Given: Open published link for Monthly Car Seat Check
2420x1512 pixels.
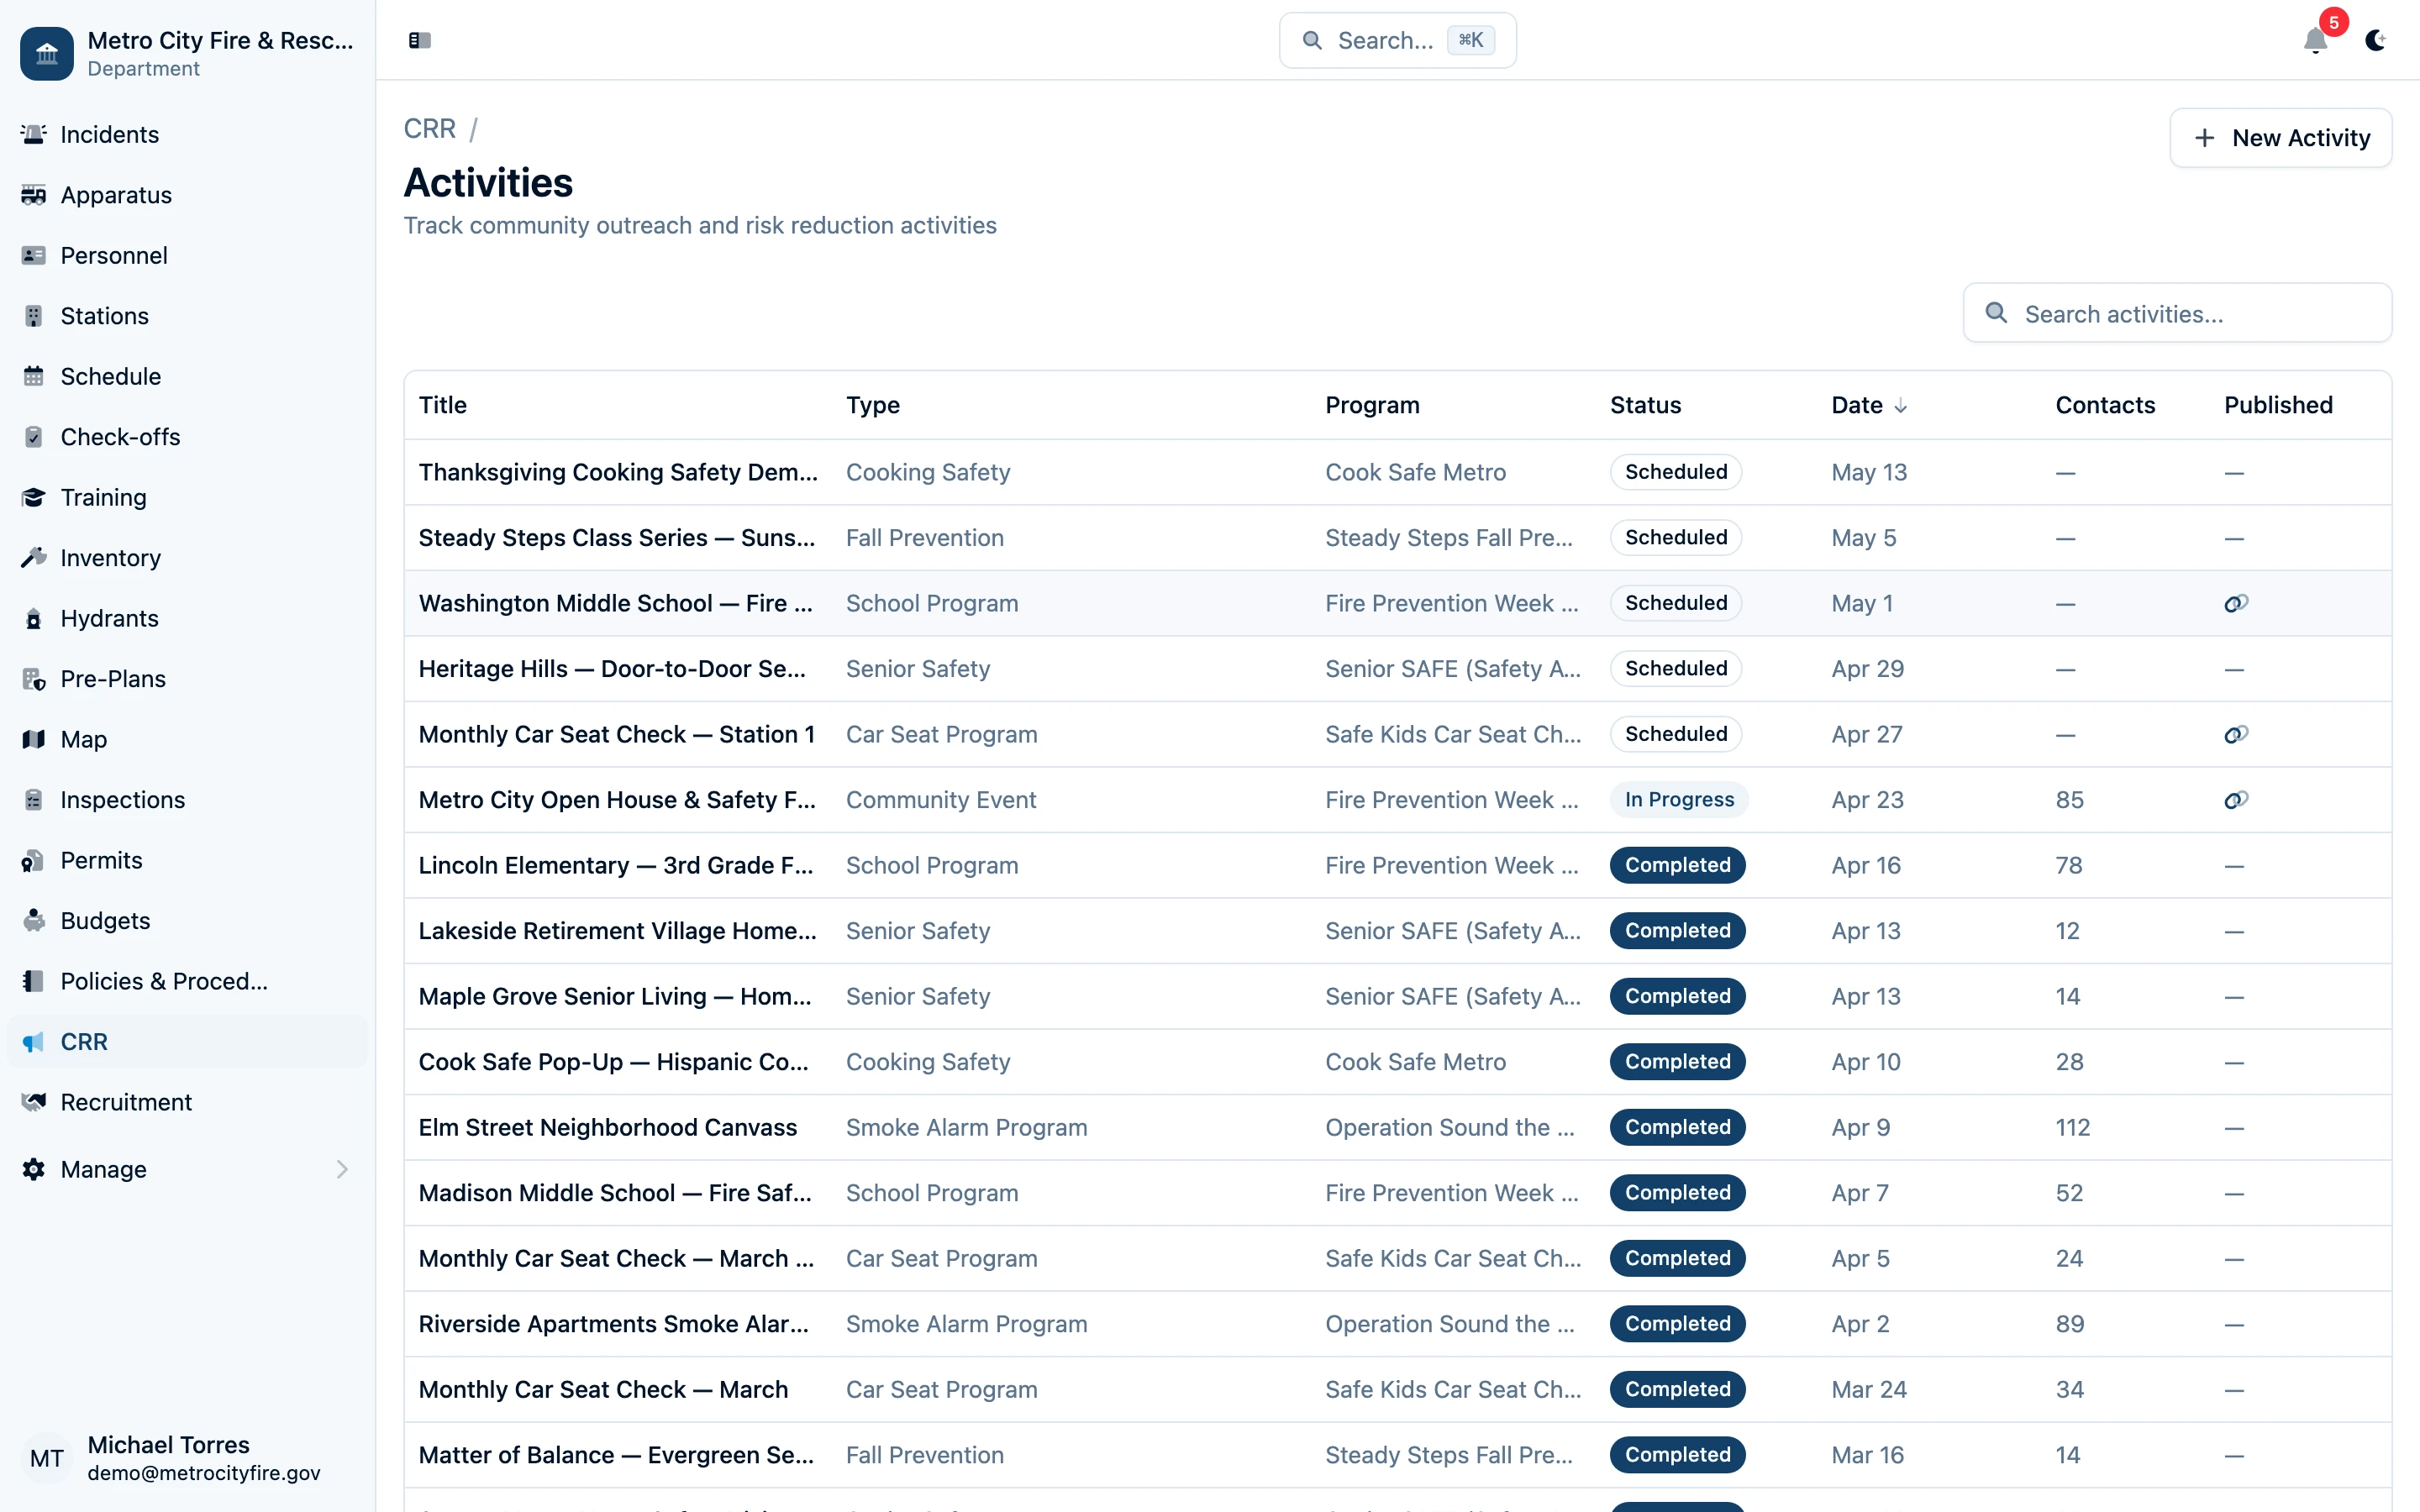Looking at the screenshot, I should 2236,734.
